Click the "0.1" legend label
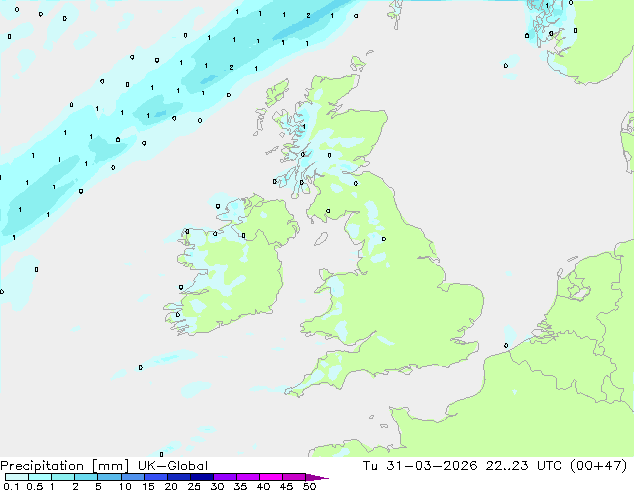Viewport: 634px width, 490px height. pyautogui.click(x=11, y=486)
